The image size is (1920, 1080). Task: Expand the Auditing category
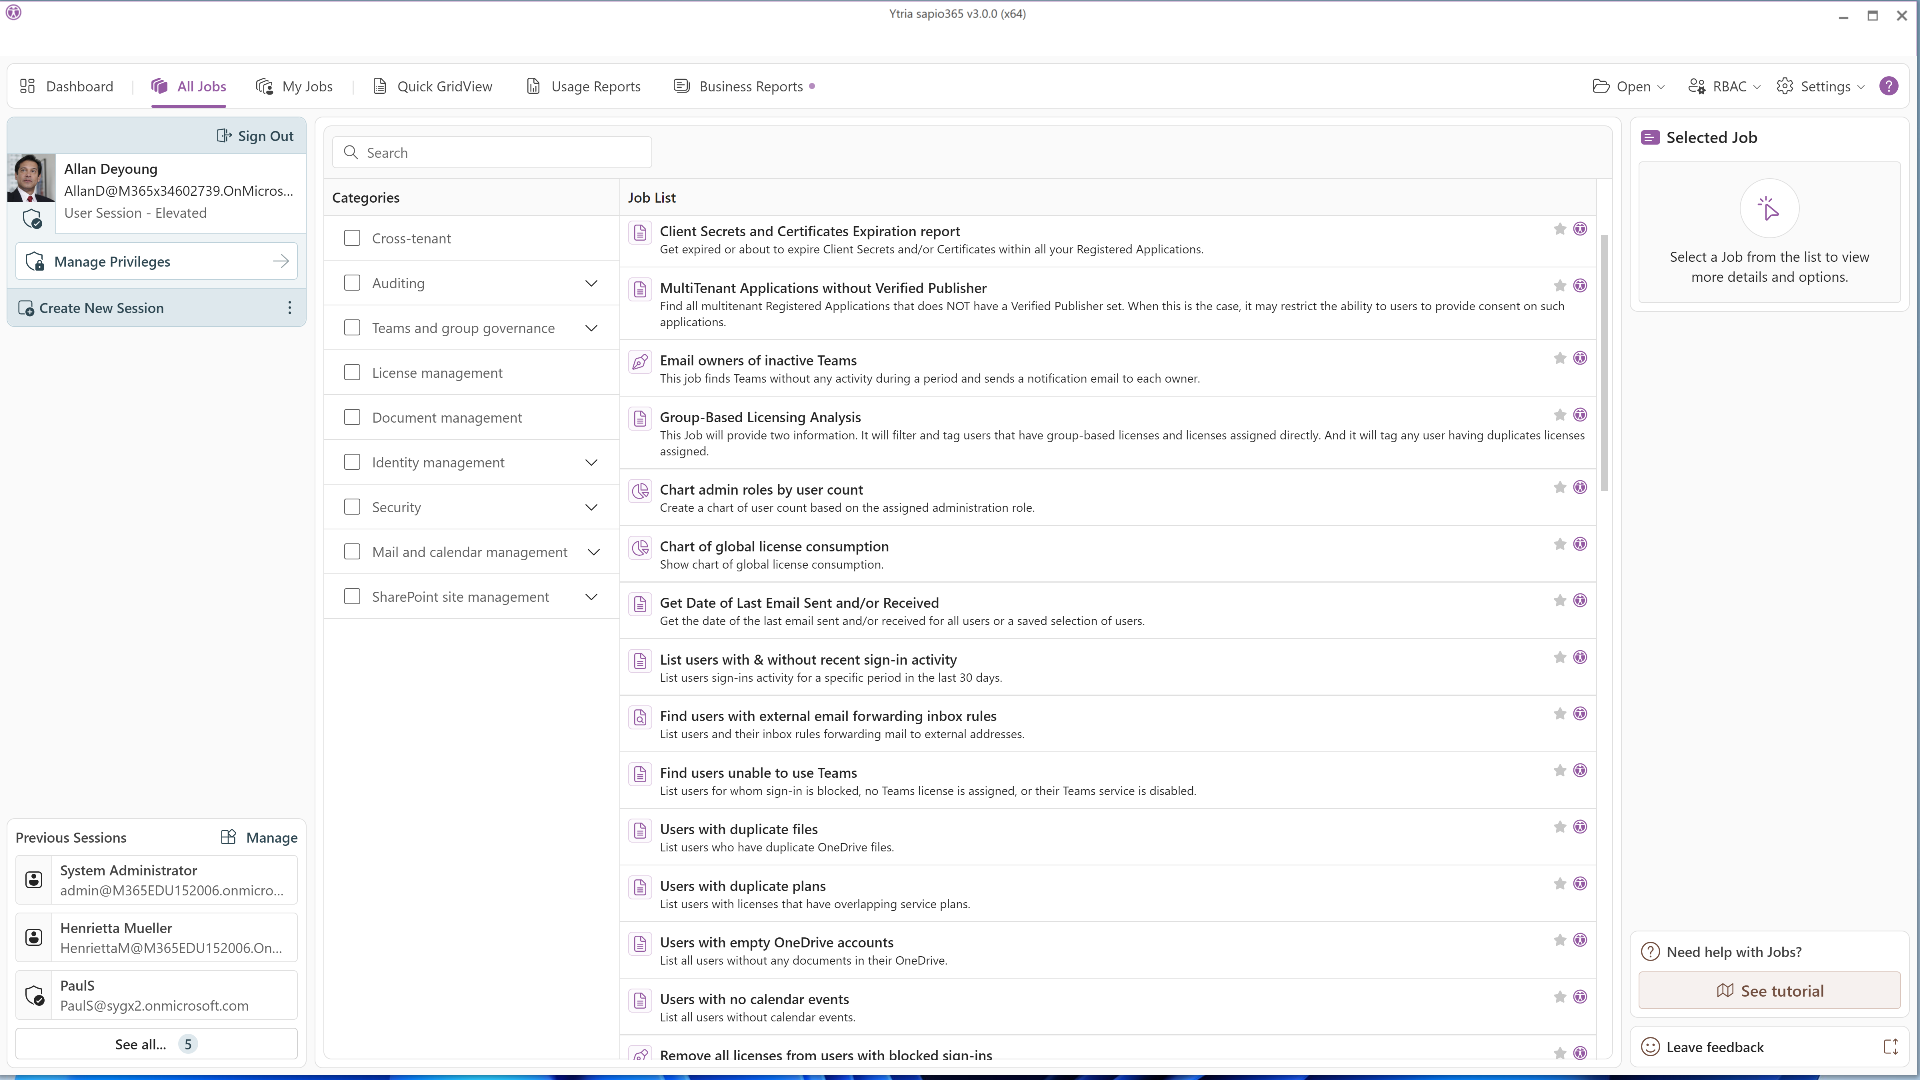click(591, 283)
